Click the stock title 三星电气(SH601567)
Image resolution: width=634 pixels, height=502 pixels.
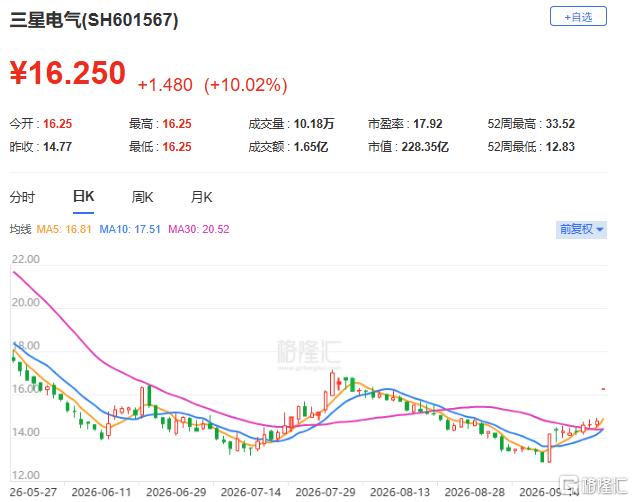[x=94, y=20]
